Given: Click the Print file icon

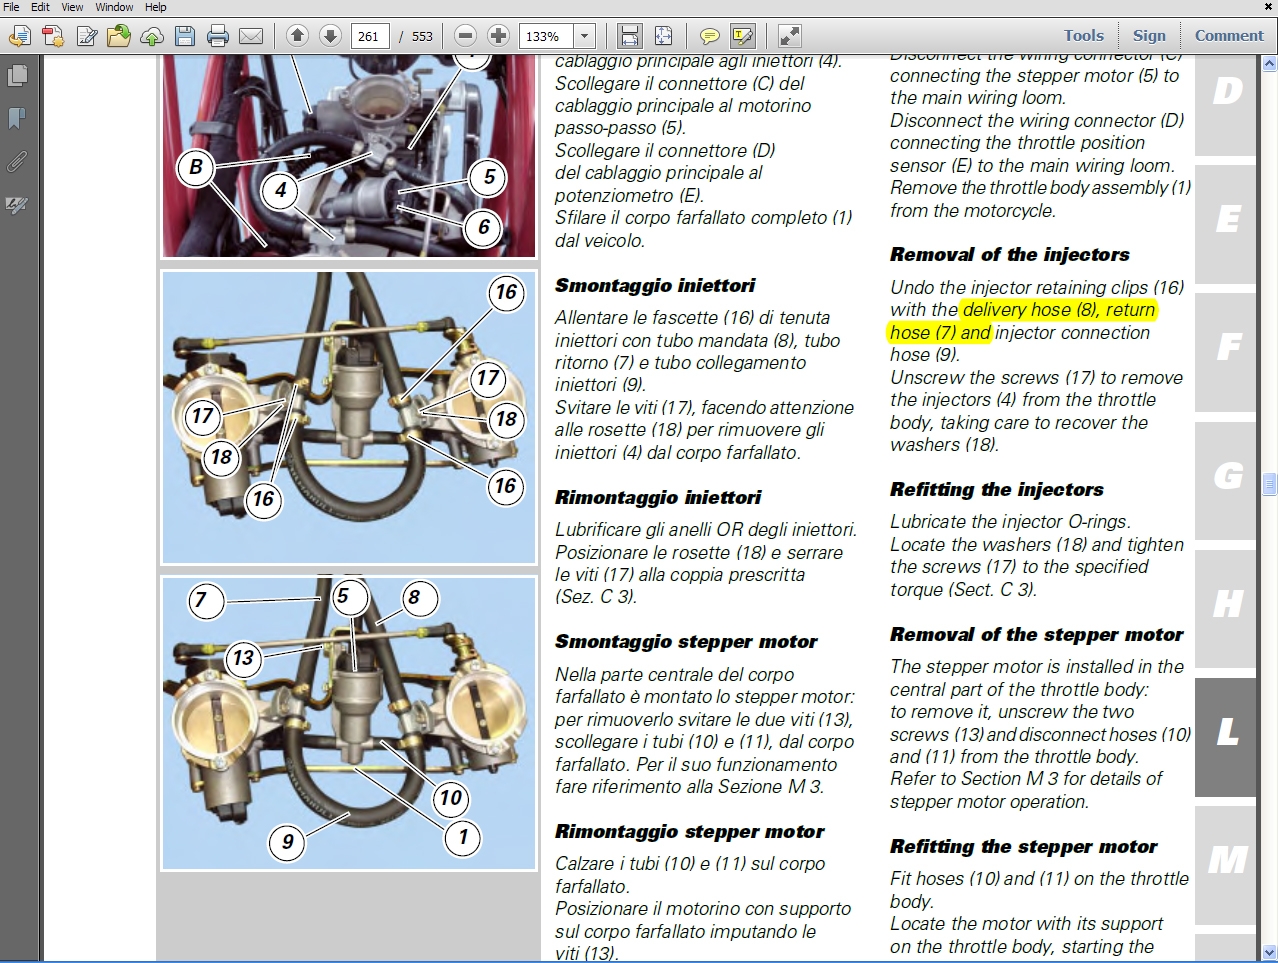Looking at the screenshot, I should pyautogui.click(x=218, y=37).
